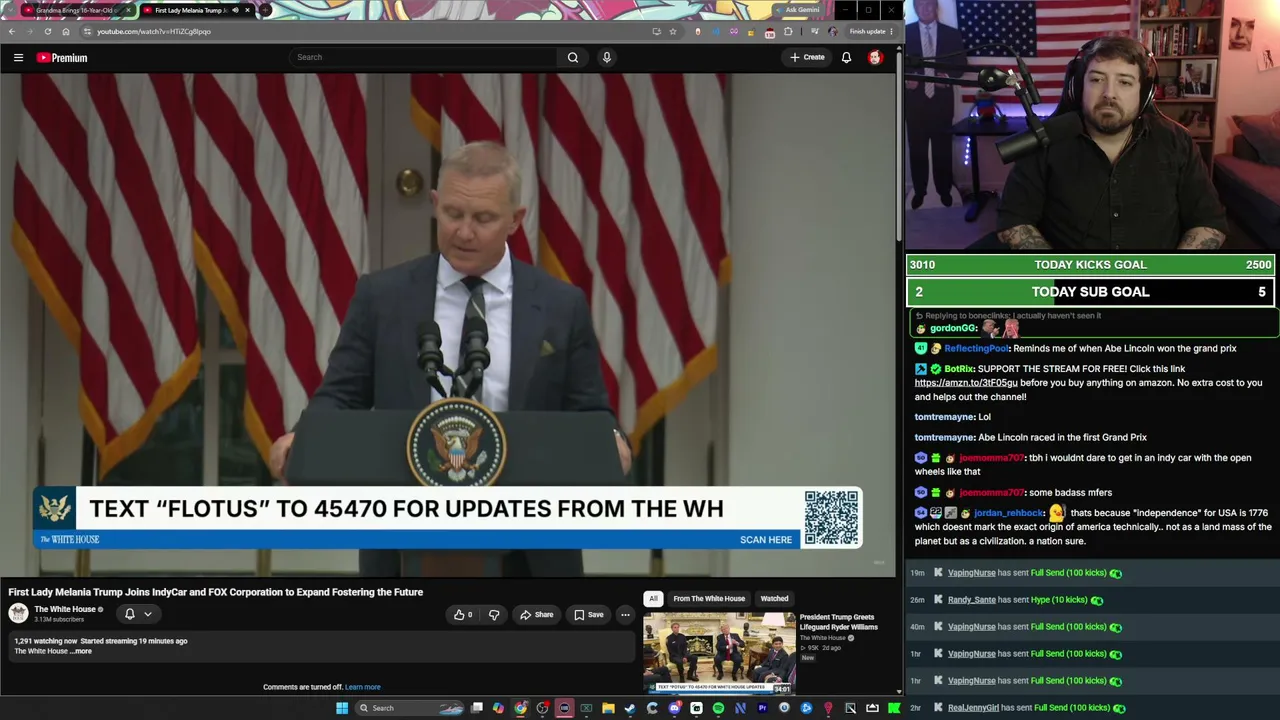Image resolution: width=1280 pixels, height=720 pixels.
Task: Open the Chrome extensions puzzle menu
Action: point(788,31)
